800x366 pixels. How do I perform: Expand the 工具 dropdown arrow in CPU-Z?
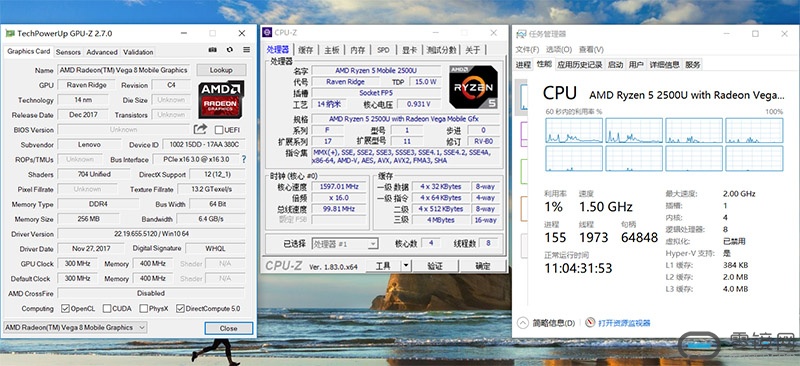[x=406, y=265]
